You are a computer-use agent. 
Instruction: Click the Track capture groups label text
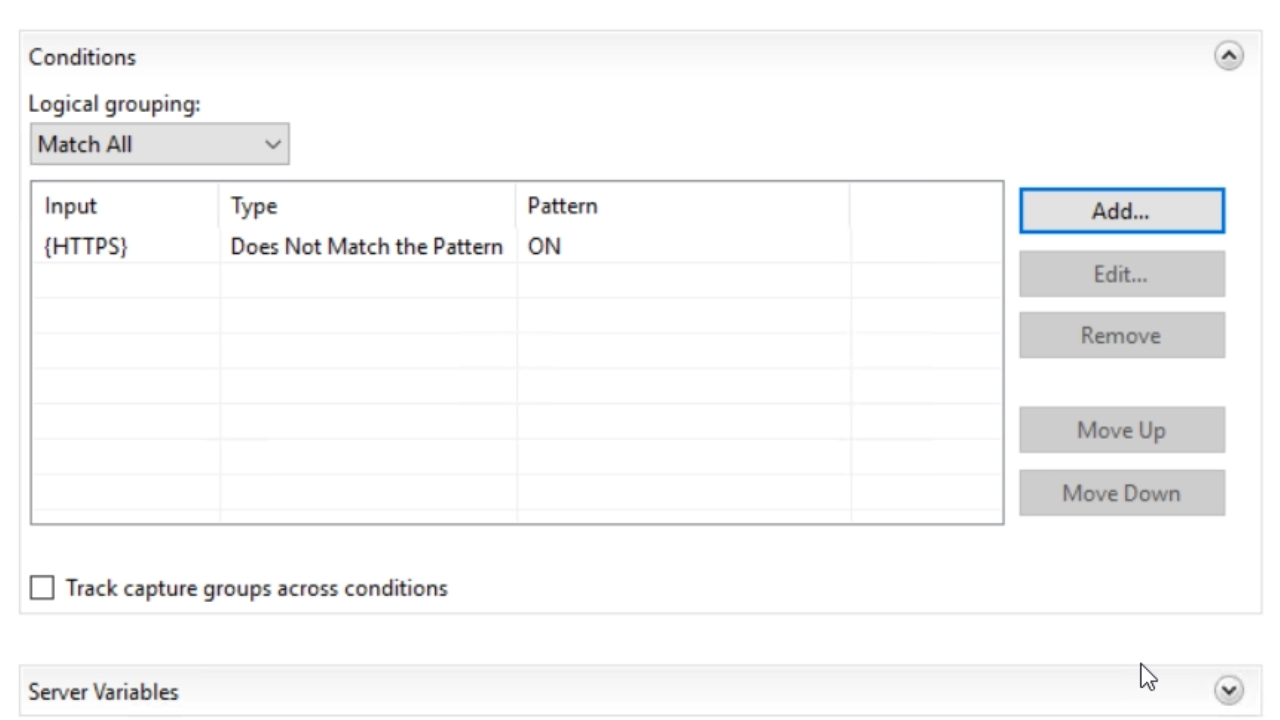pyautogui.click(x=256, y=588)
